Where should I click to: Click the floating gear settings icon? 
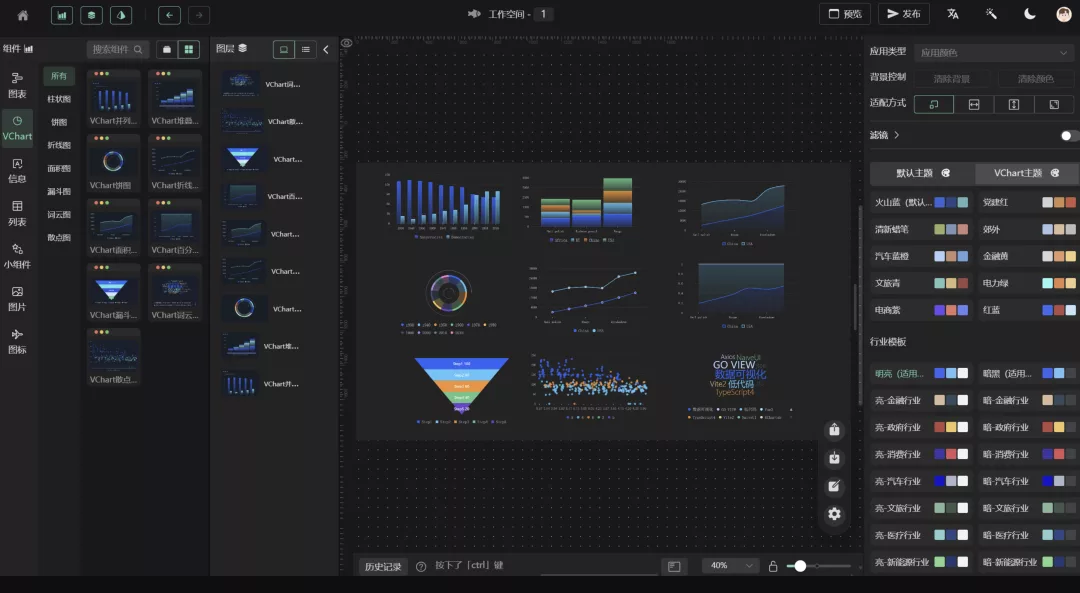pos(834,514)
